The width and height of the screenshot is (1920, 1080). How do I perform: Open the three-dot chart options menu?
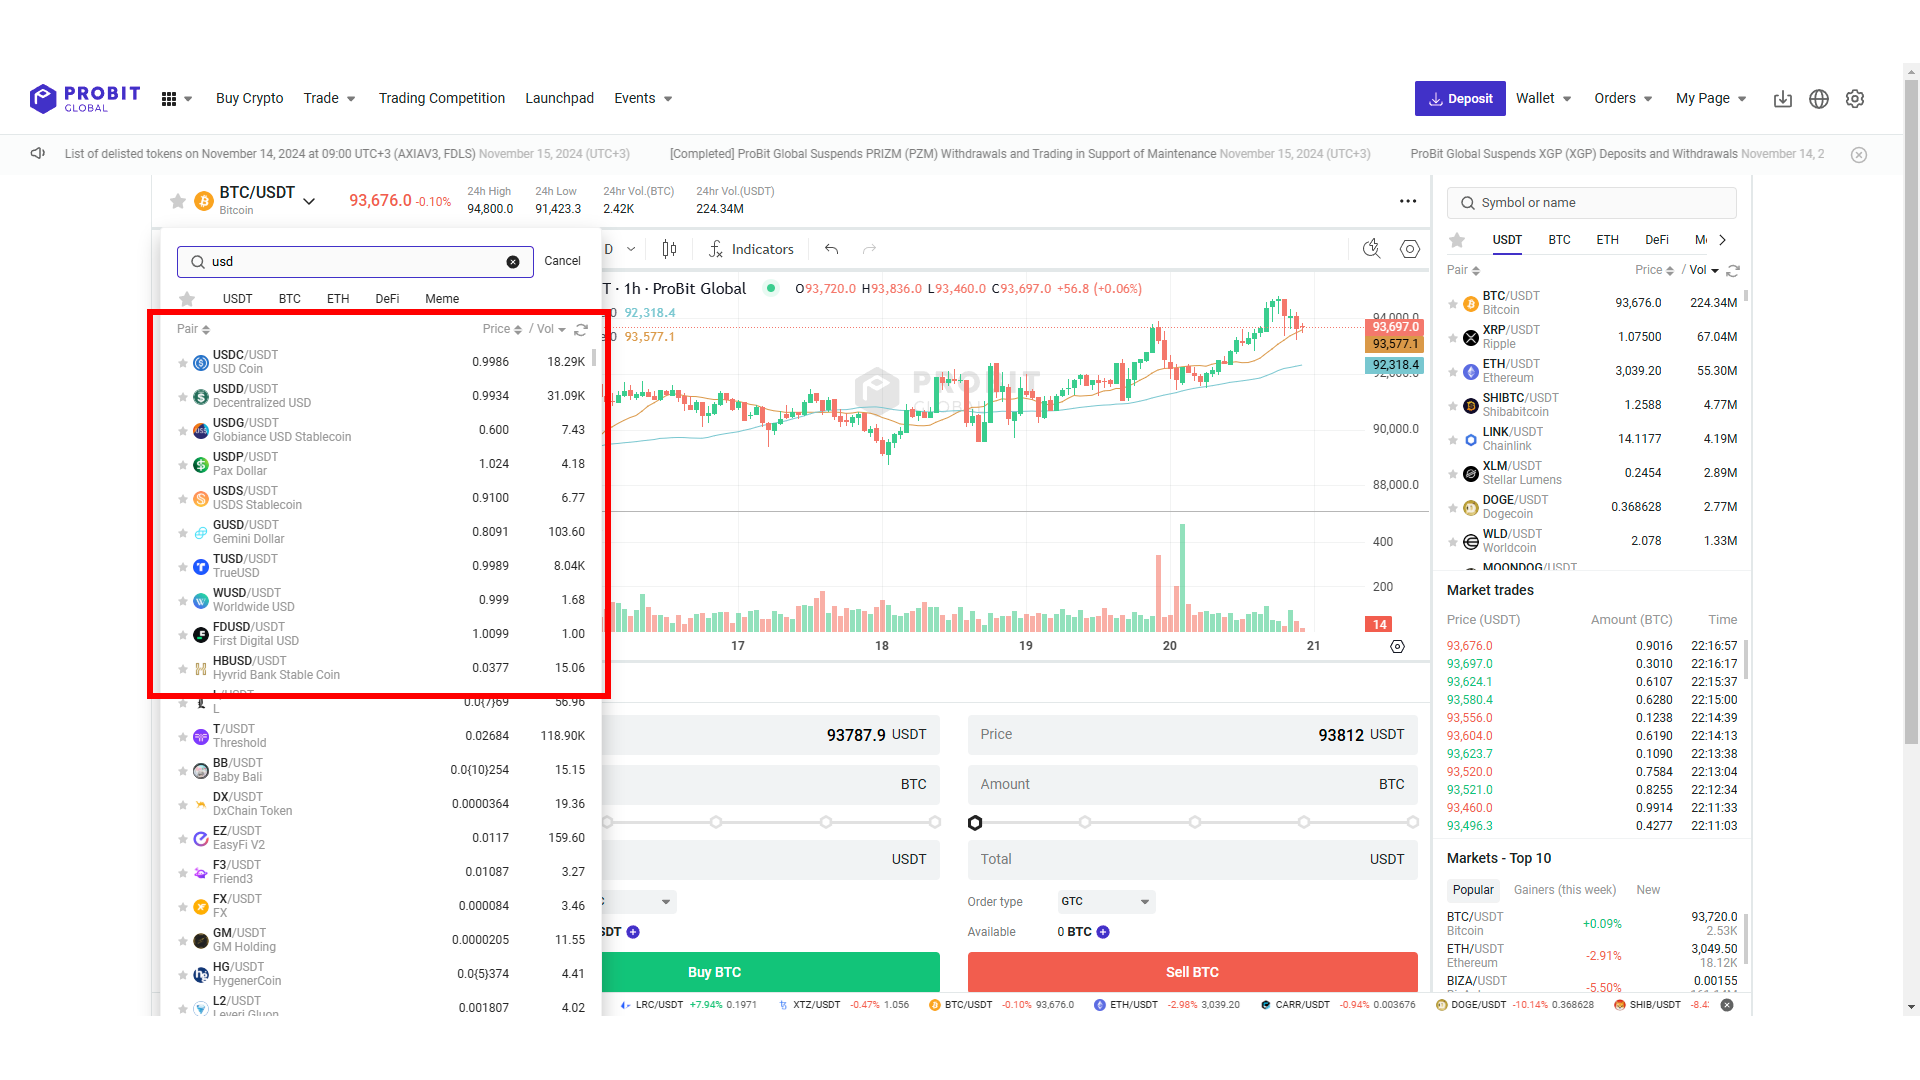tap(1408, 201)
